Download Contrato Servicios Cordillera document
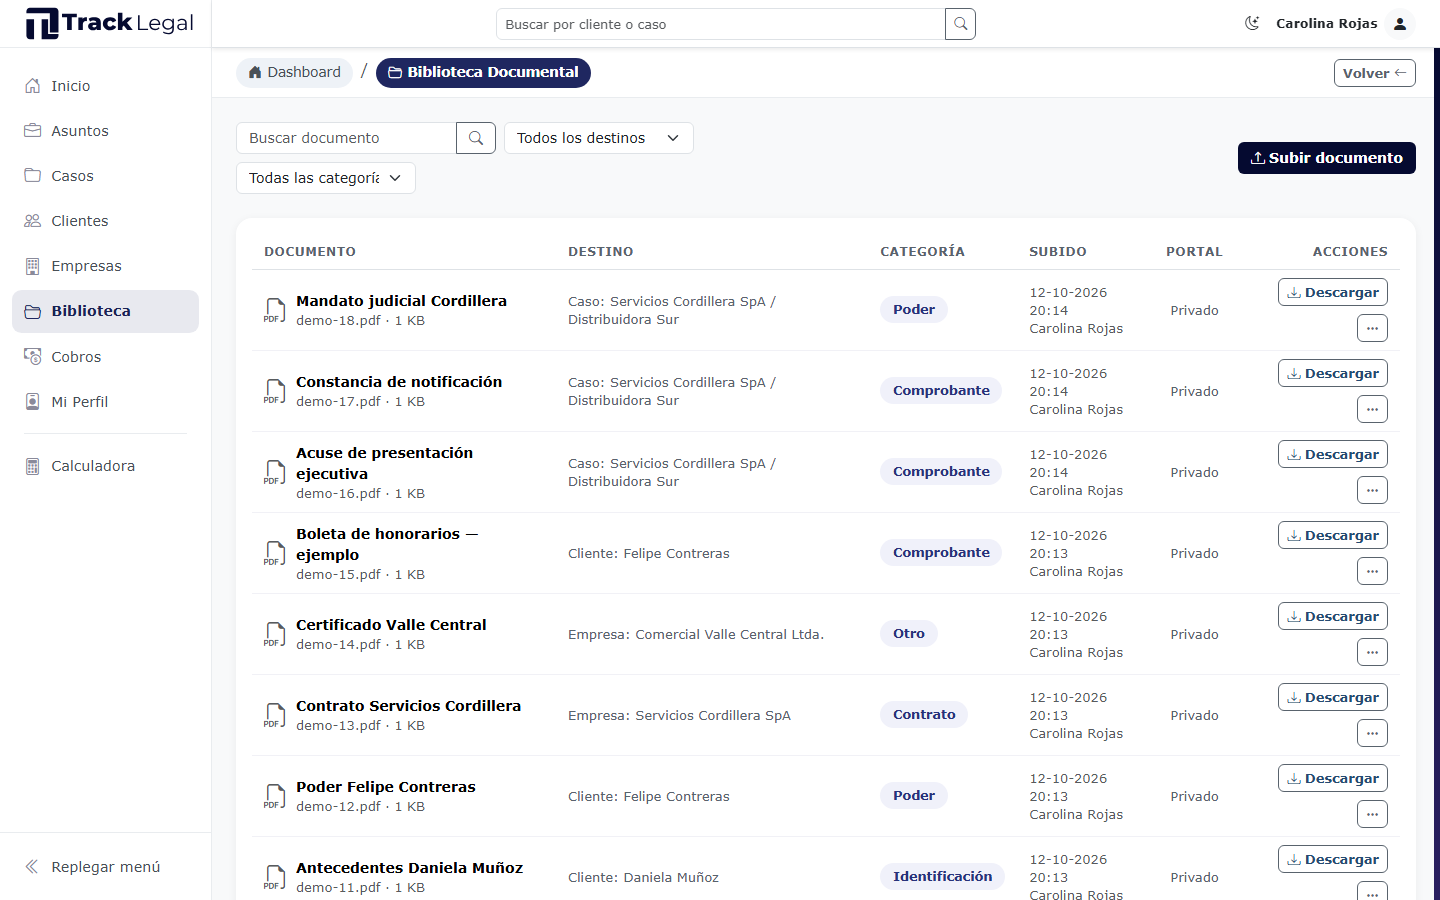This screenshot has height=900, width=1440. click(1332, 697)
